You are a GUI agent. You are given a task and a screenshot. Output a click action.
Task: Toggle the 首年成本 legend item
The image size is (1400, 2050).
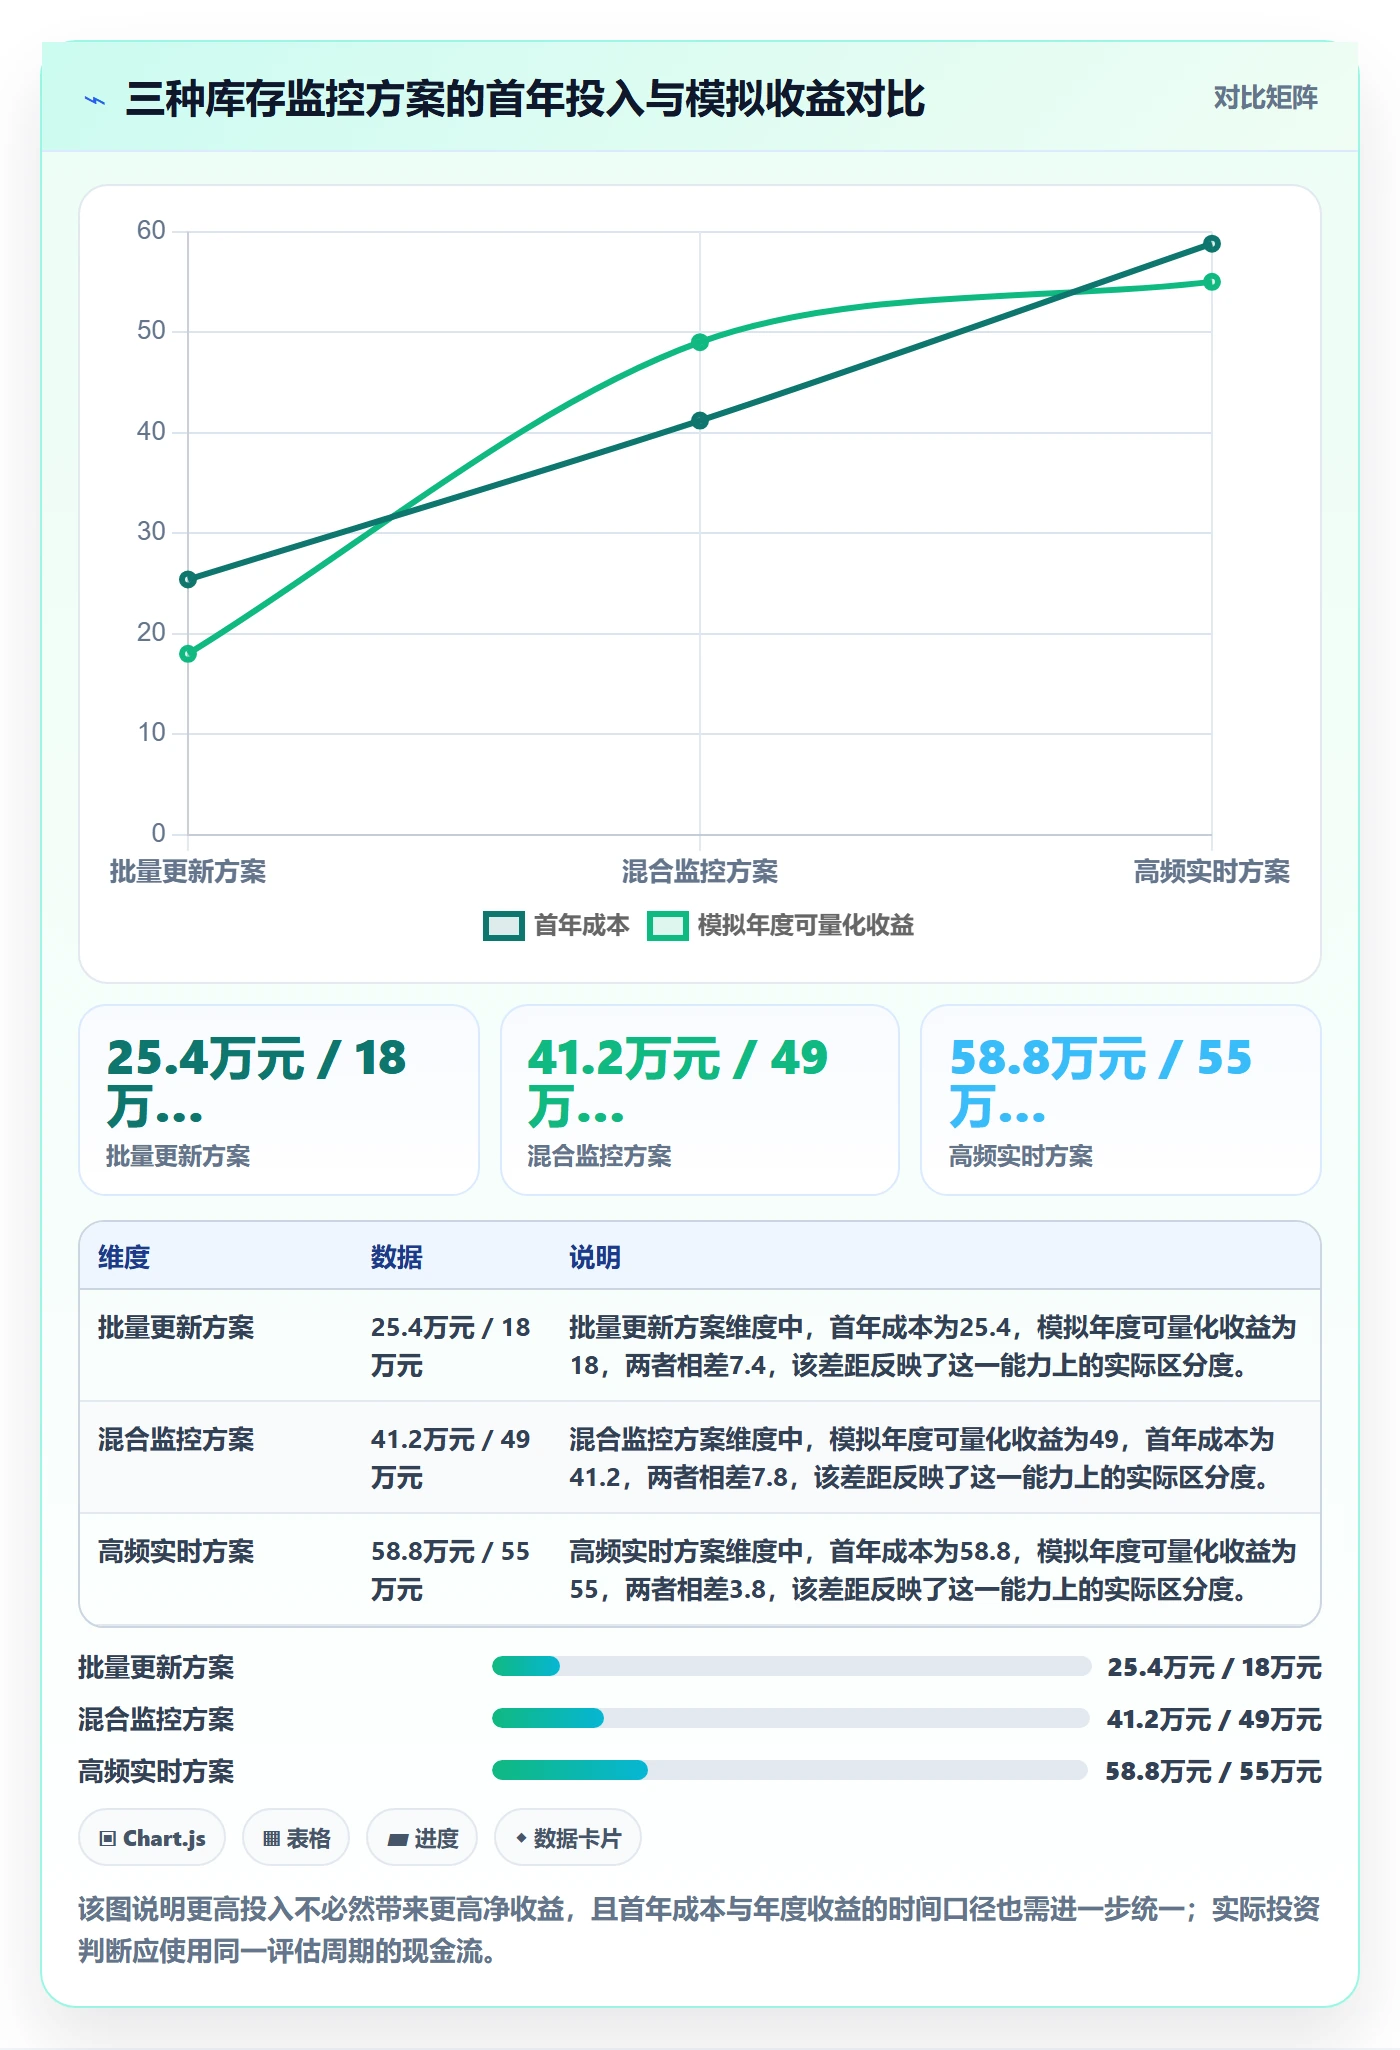point(557,925)
